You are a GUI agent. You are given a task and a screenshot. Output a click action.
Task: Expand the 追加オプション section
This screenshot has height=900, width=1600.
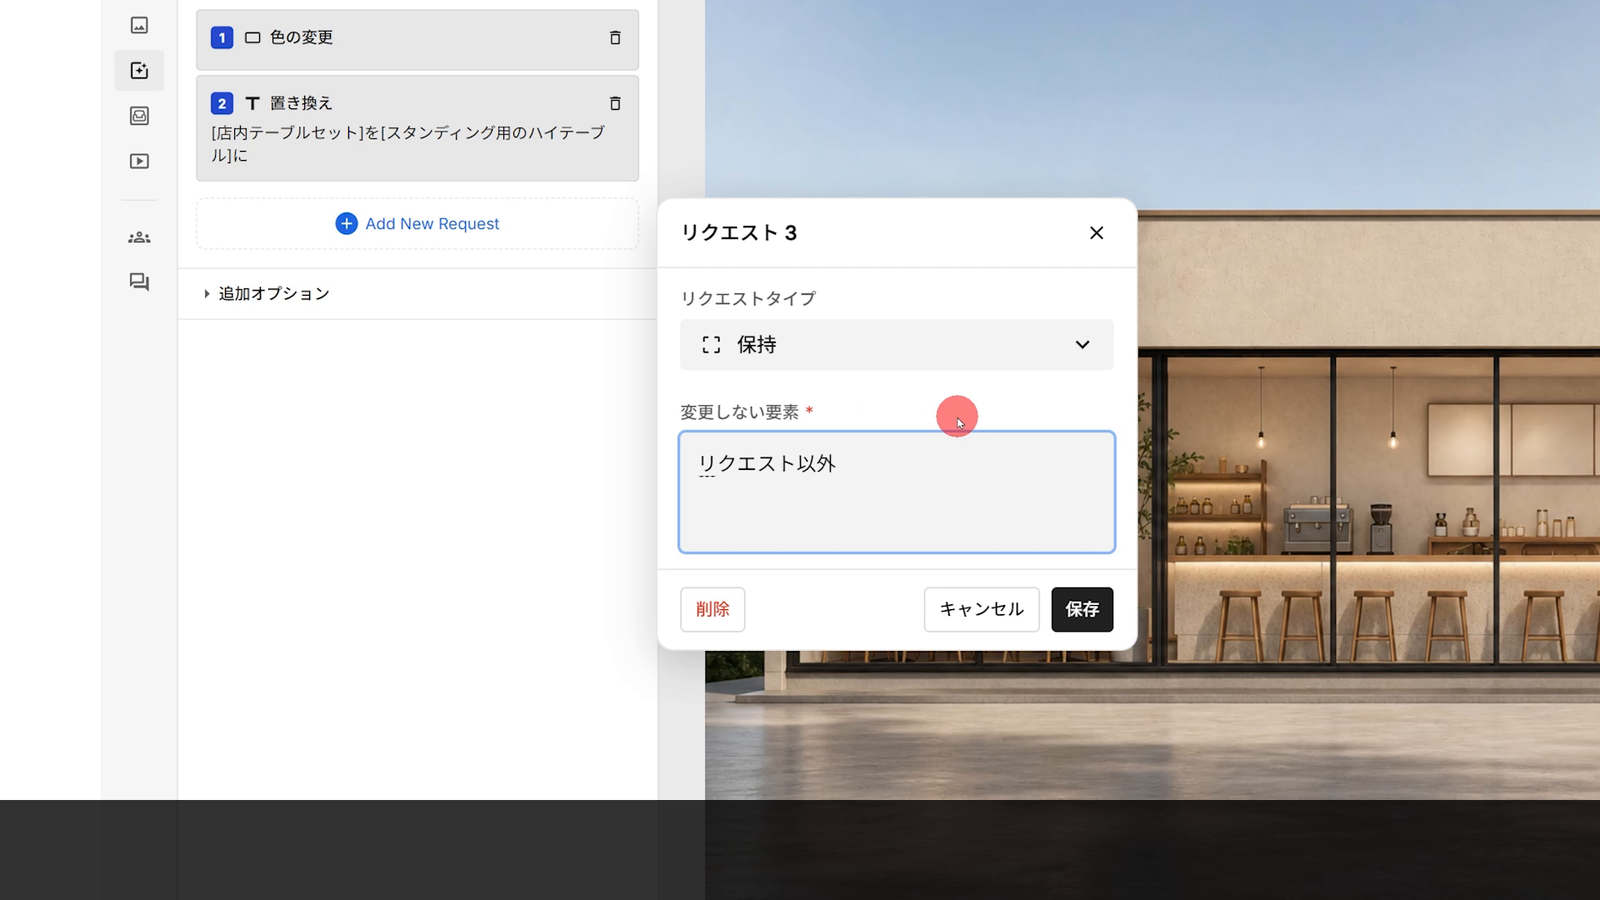267,294
